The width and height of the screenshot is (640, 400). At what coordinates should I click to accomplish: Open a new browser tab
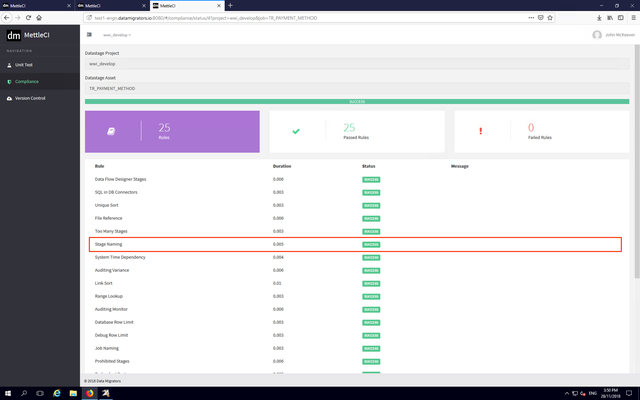click(x=231, y=5)
